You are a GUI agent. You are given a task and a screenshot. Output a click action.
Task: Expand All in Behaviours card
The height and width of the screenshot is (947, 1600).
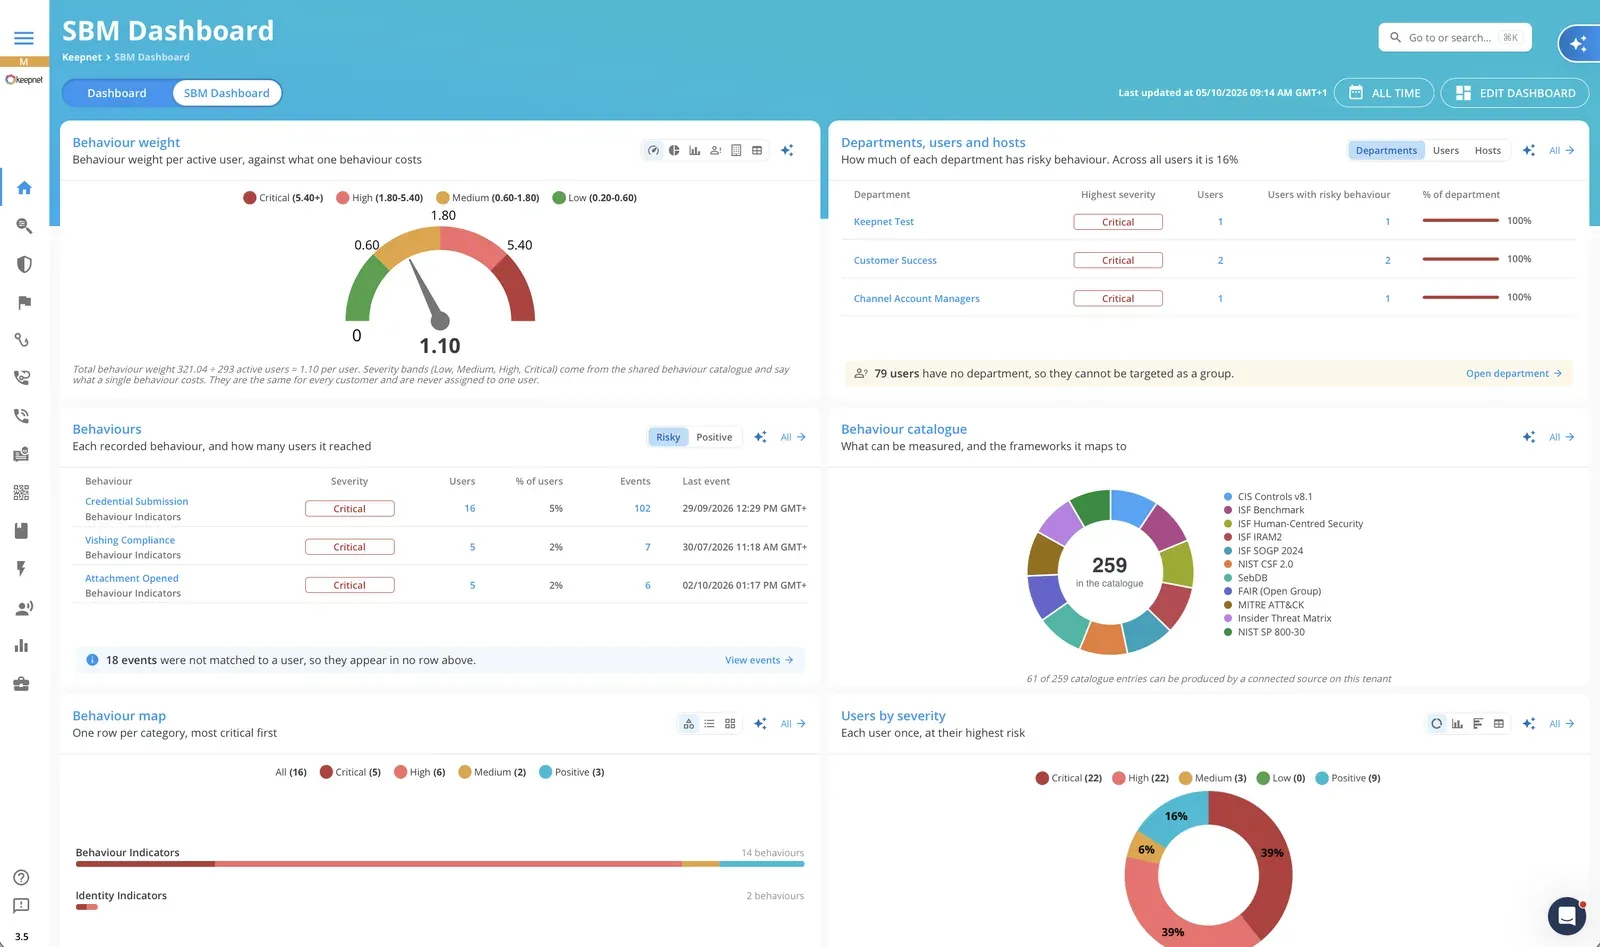(x=793, y=437)
